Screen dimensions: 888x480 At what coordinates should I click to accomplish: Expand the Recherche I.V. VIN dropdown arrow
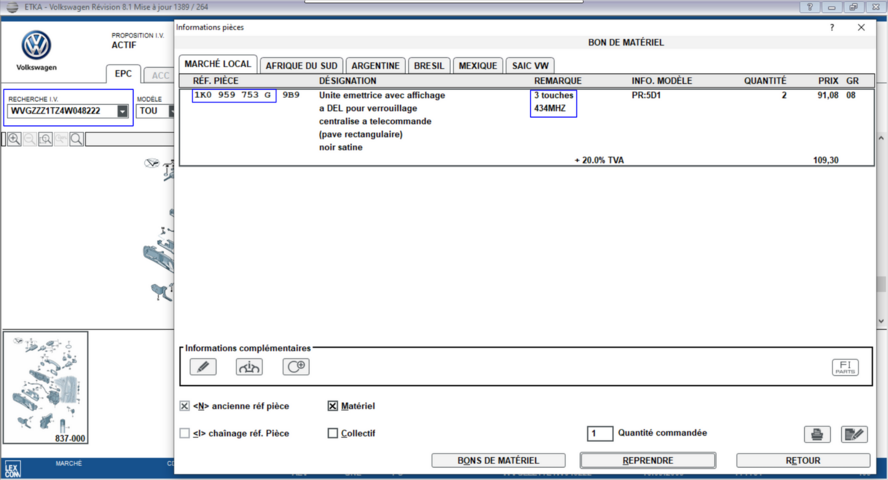click(122, 111)
